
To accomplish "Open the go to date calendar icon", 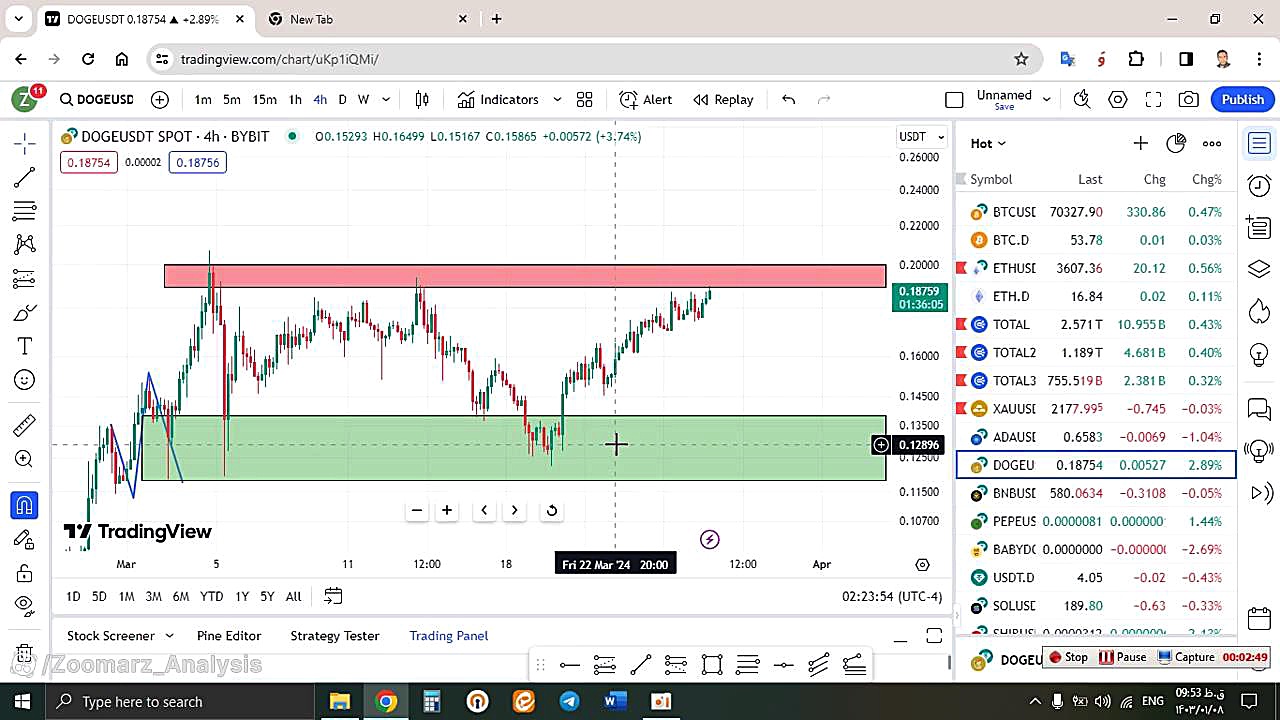I will [x=333, y=596].
